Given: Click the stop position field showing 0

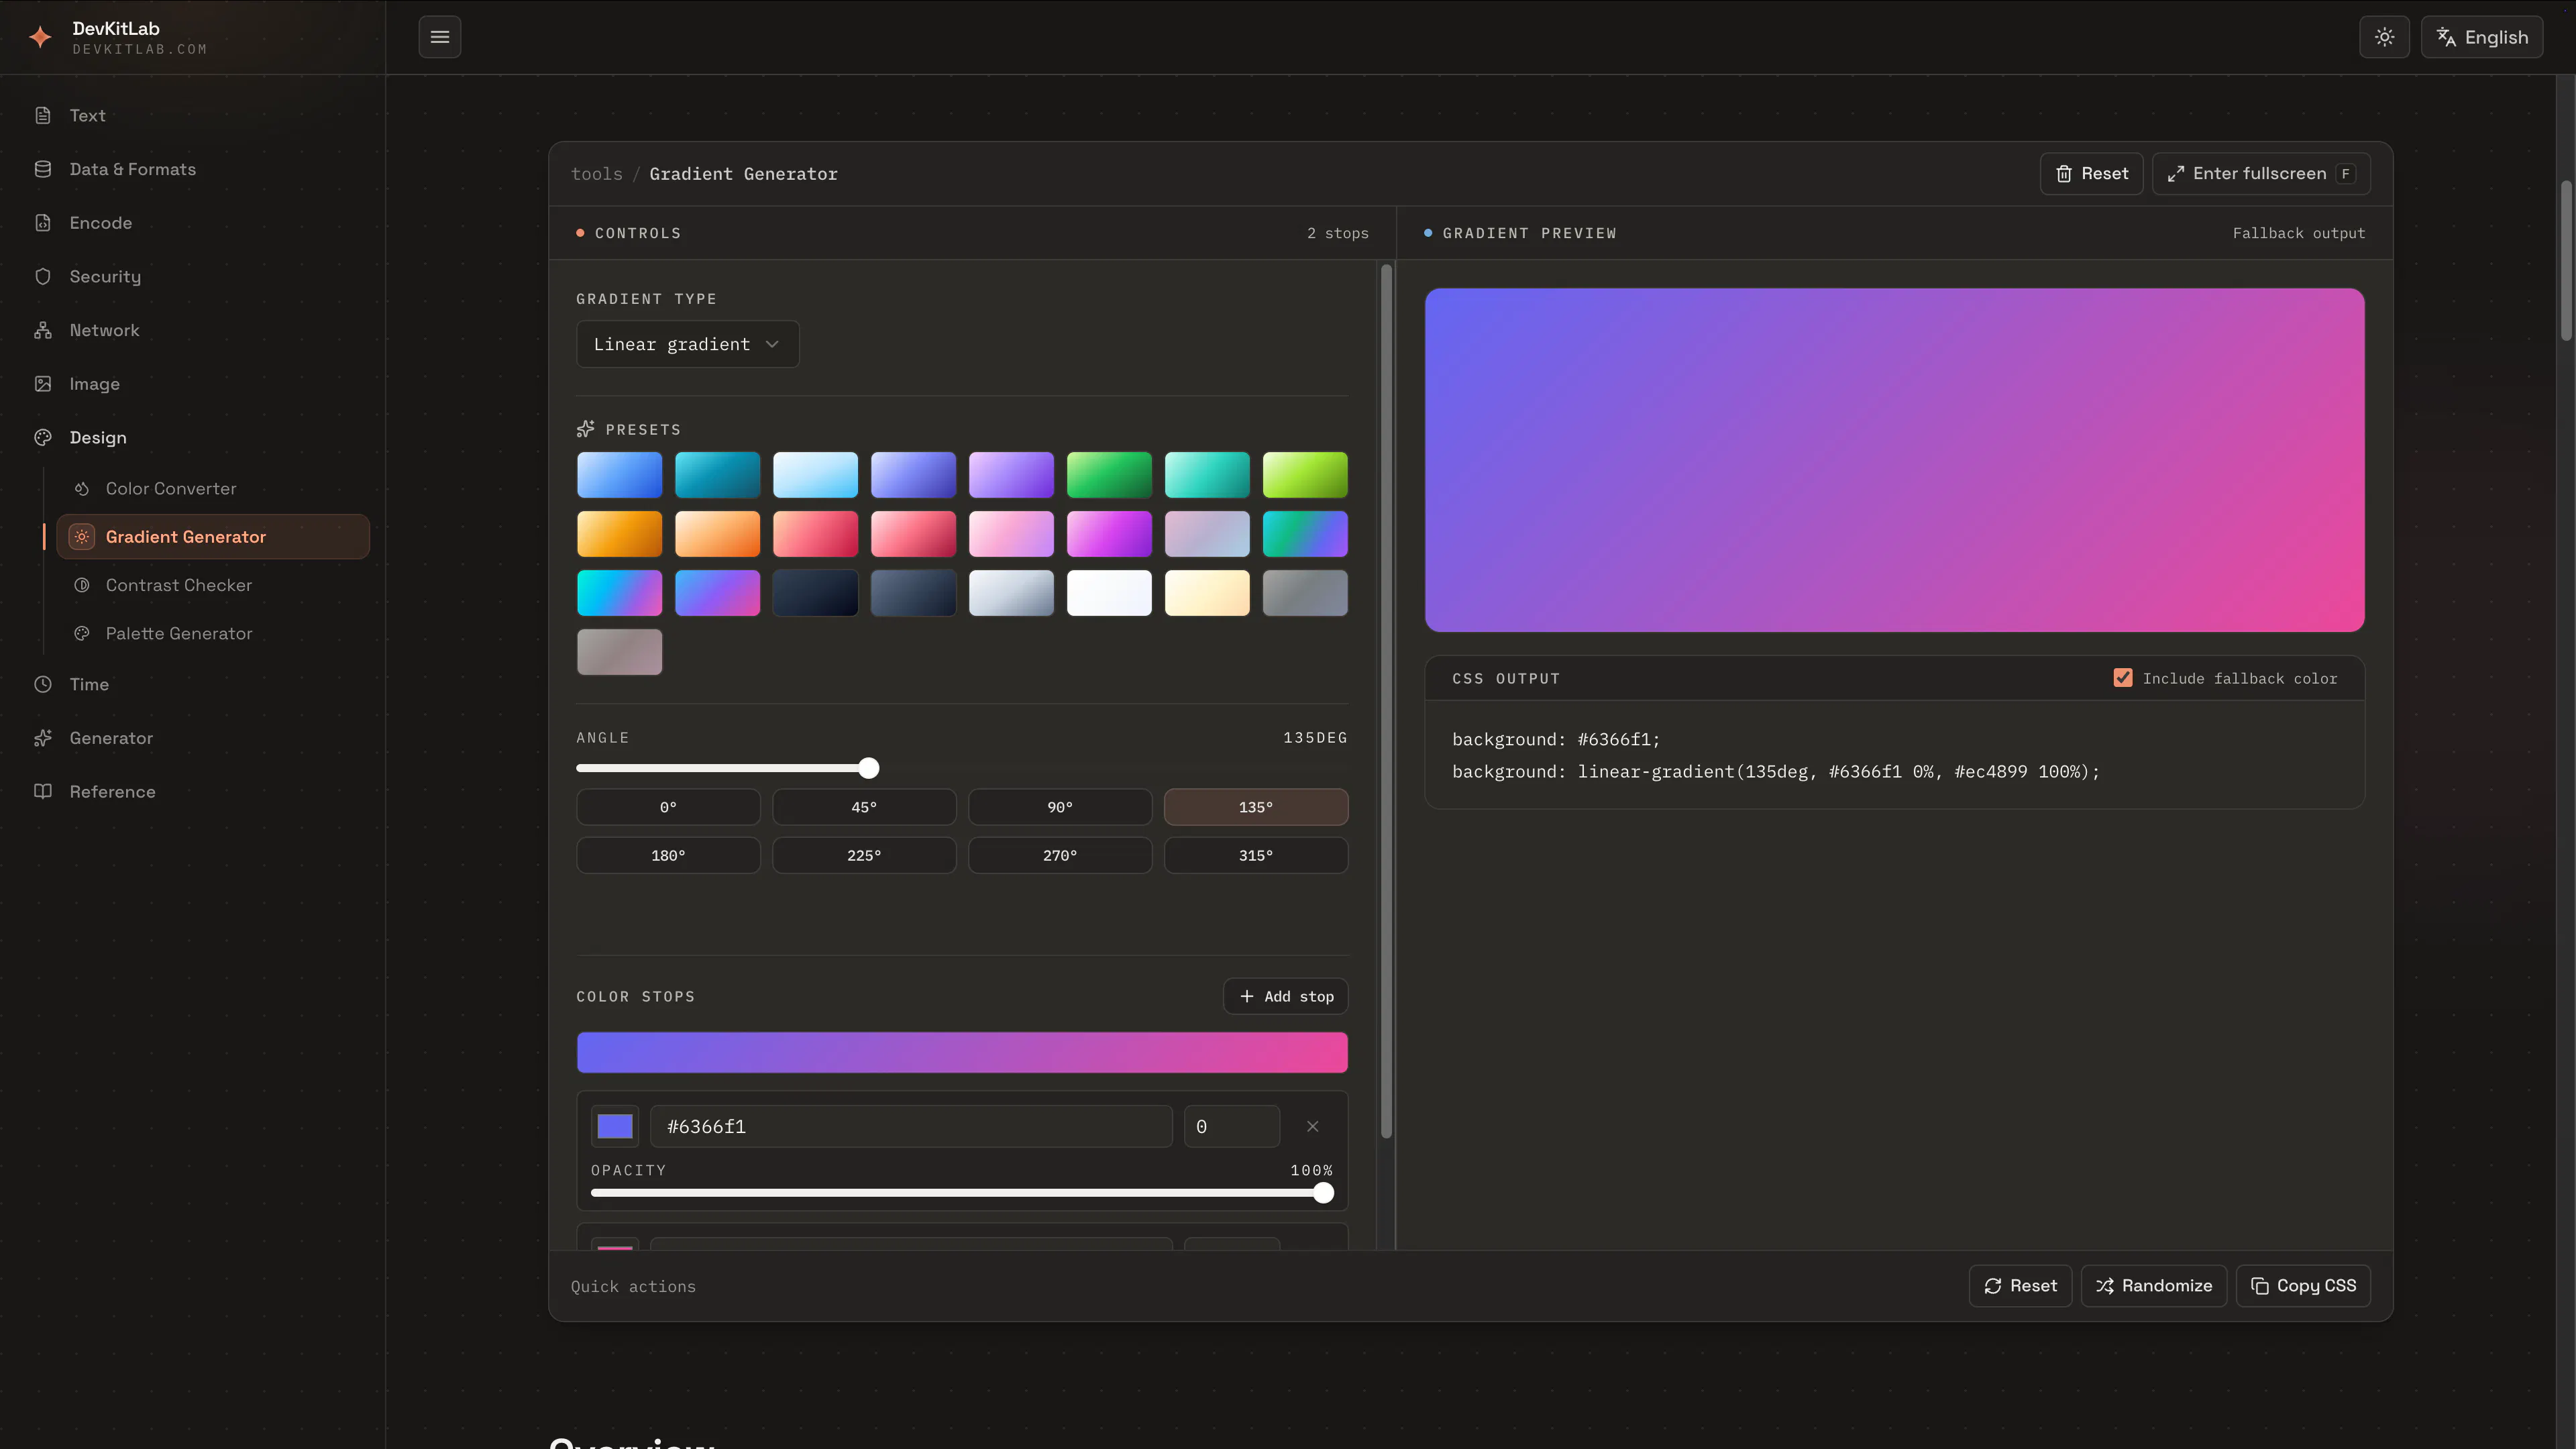Looking at the screenshot, I should tap(1232, 1126).
